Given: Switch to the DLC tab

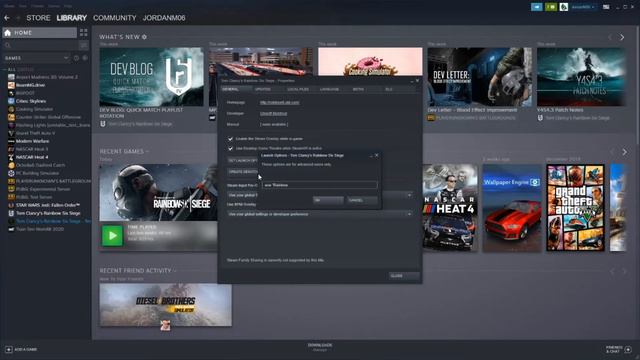Looking at the screenshot, I should pos(389,89).
